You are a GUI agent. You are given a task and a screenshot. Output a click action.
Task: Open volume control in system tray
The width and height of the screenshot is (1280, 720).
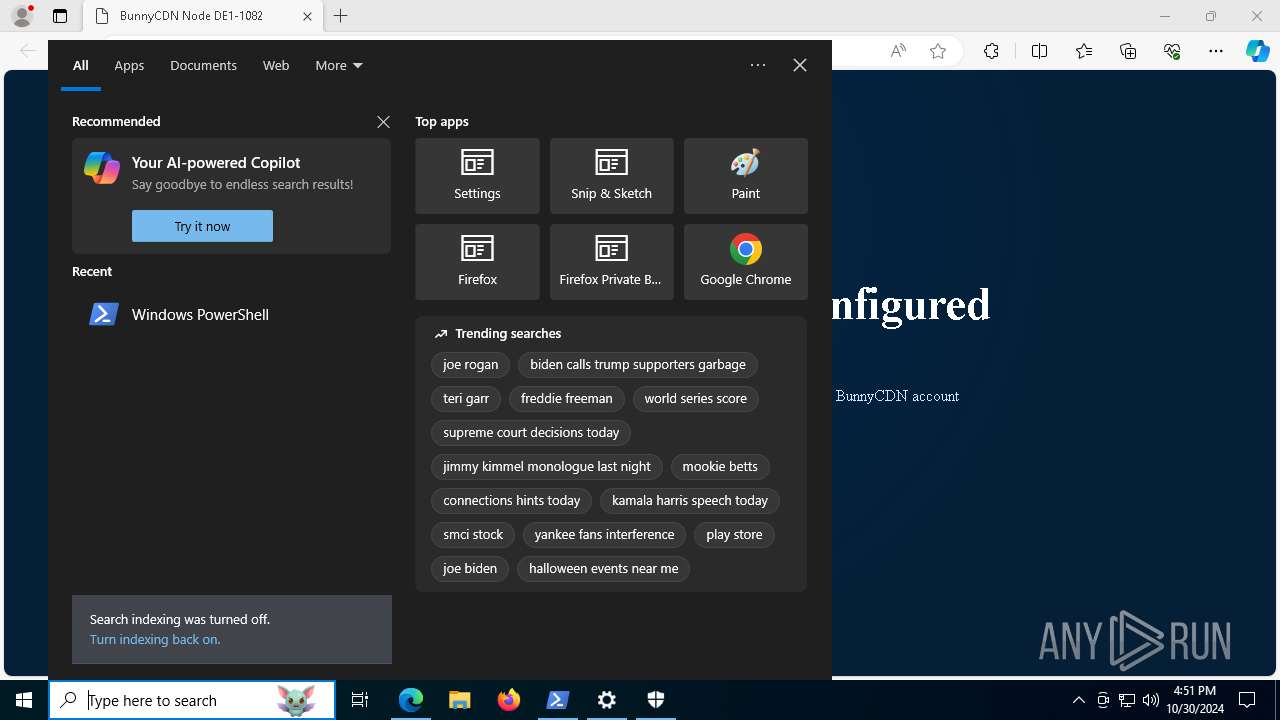(1151, 700)
